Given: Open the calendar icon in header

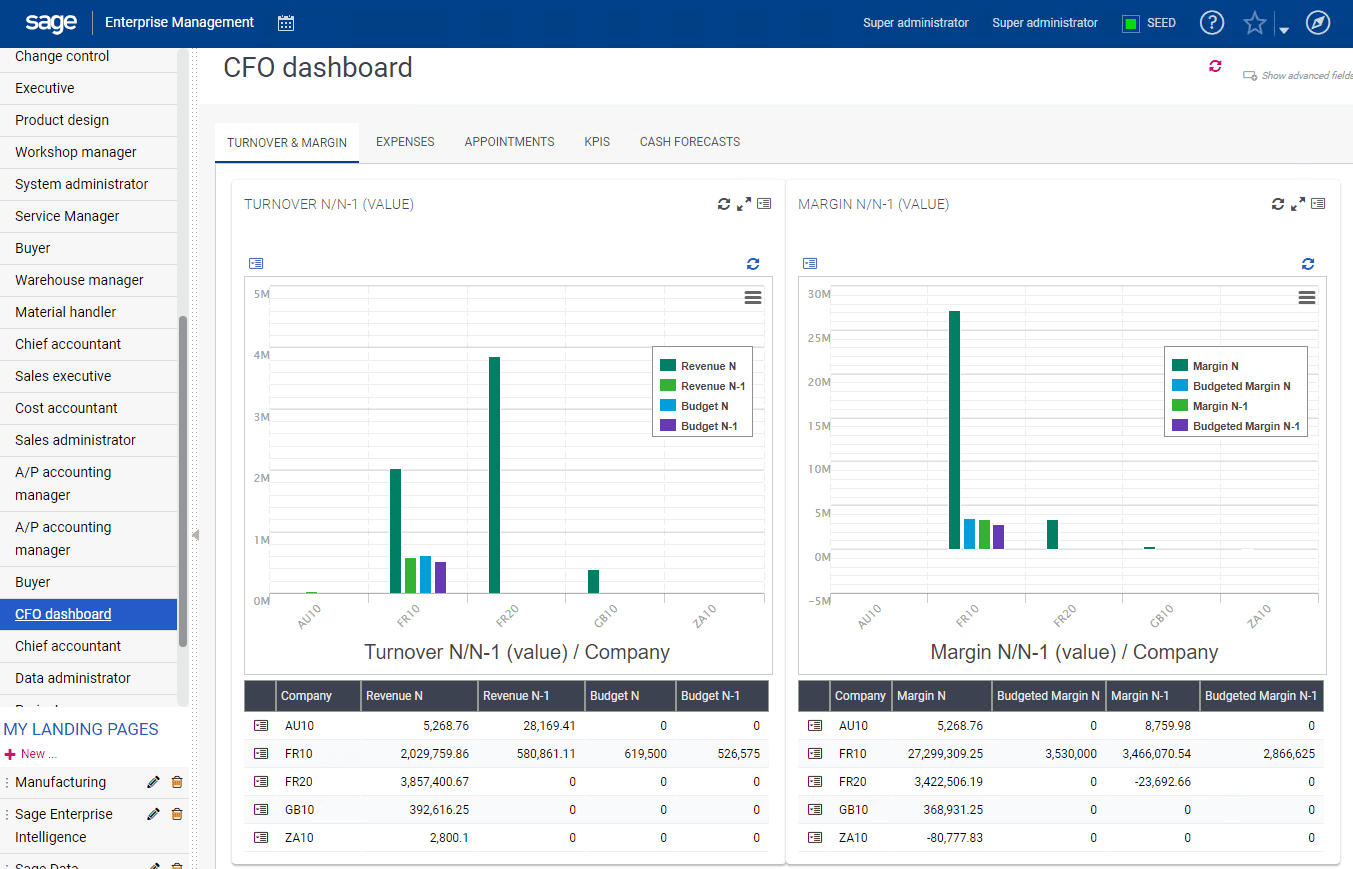Looking at the screenshot, I should pyautogui.click(x=286, y=23).
